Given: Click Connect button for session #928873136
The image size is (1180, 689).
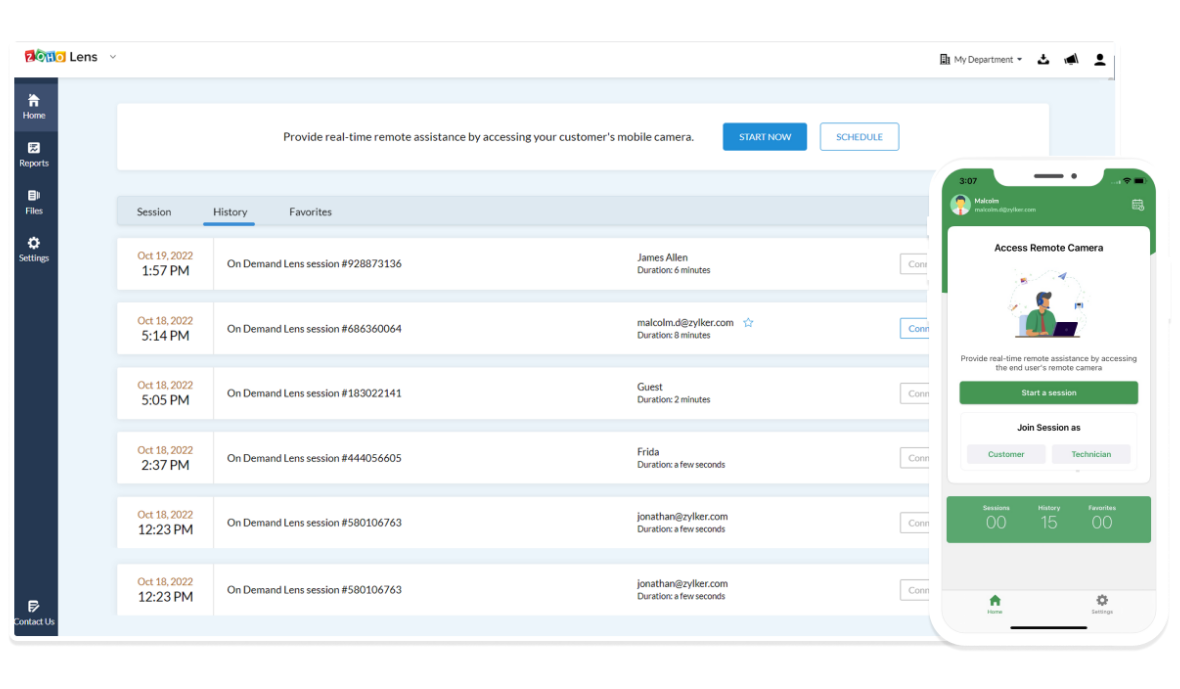Looking at the screenshot, I should (916, 264).
